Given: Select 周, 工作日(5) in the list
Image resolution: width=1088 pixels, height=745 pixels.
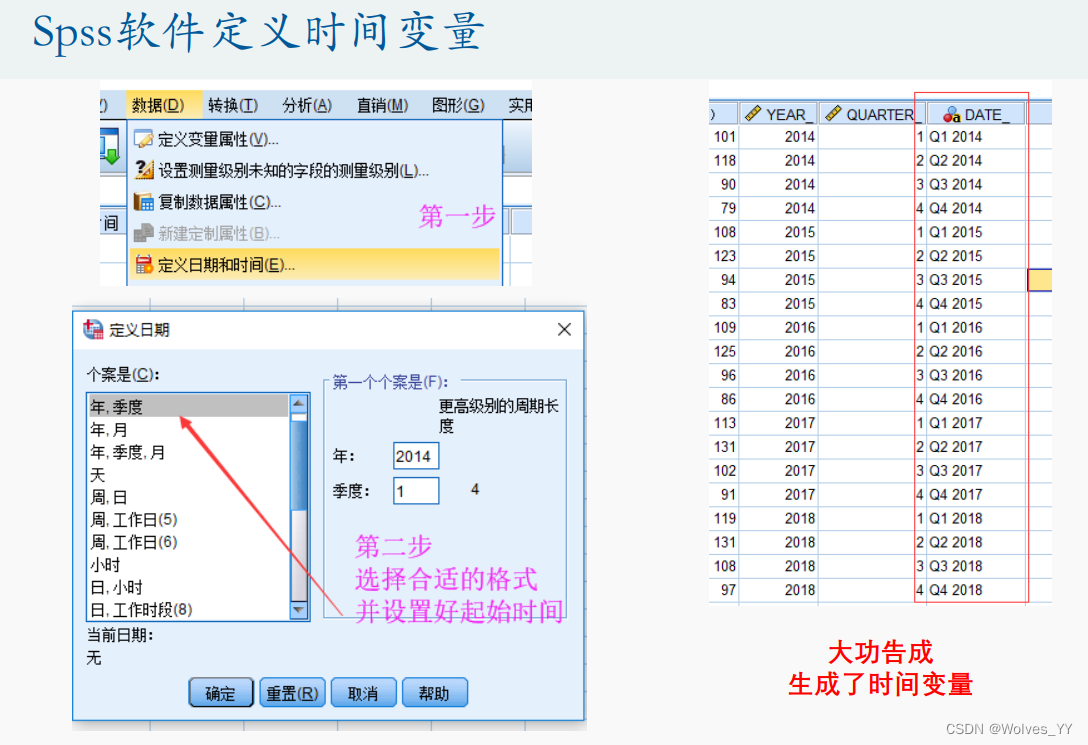Looking at the screenshot, I should click(x=188, y=520).
